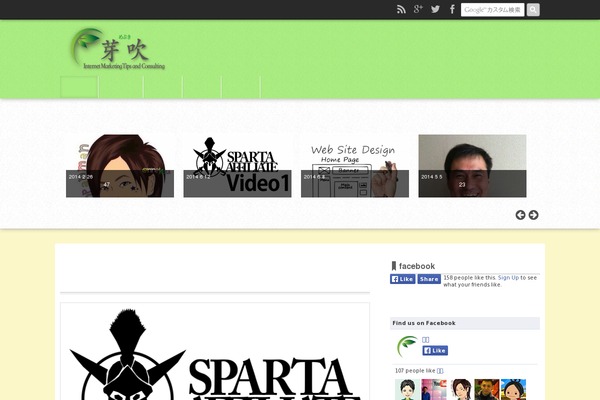Open the large Sparta Affiliate article image

point(215,351)
